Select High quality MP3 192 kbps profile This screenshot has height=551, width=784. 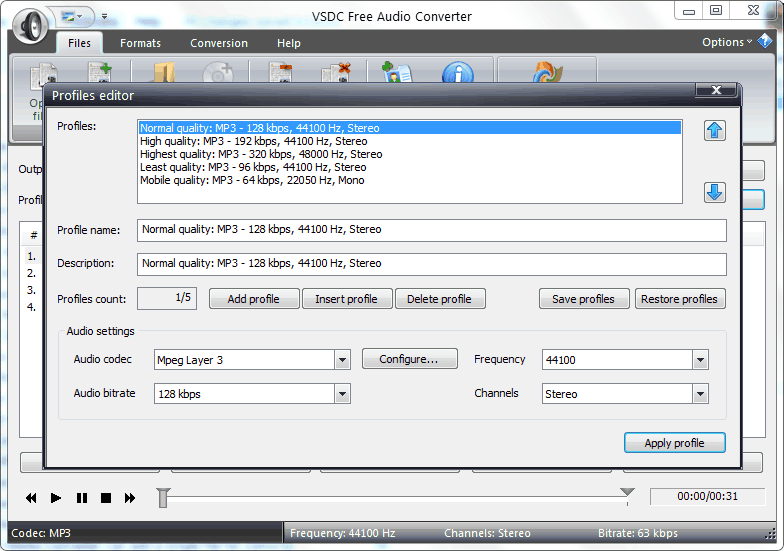pos(410,141)
